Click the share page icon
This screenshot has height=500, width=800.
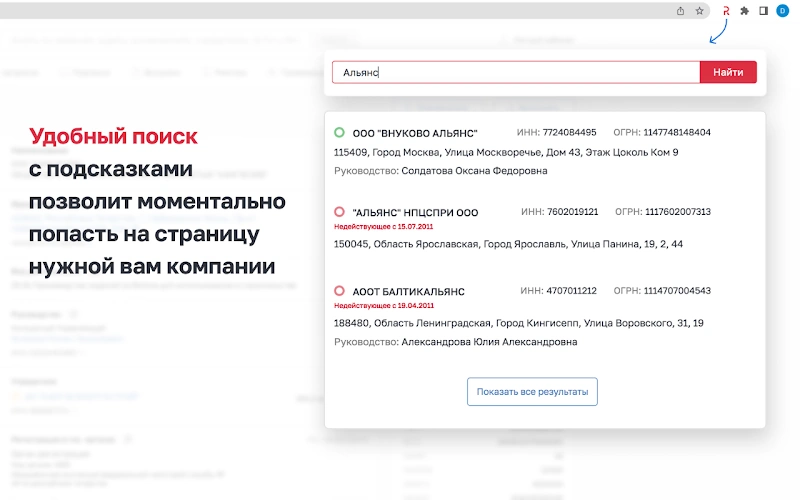click(x=681, y=11)
